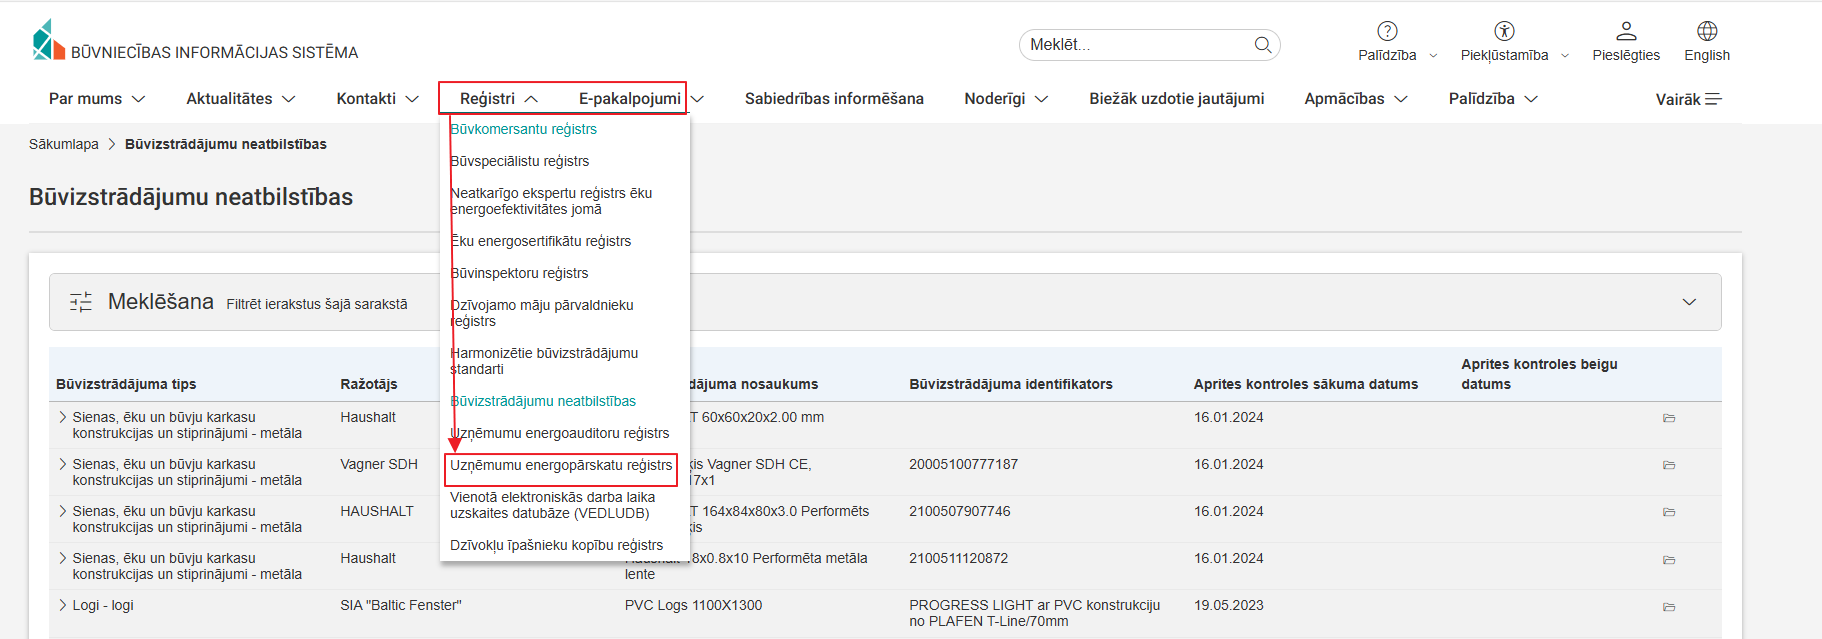Select Harmonizētie būvizstrādājumu standarti
This screenshot has height=639, width=1822.
(544, 361)
